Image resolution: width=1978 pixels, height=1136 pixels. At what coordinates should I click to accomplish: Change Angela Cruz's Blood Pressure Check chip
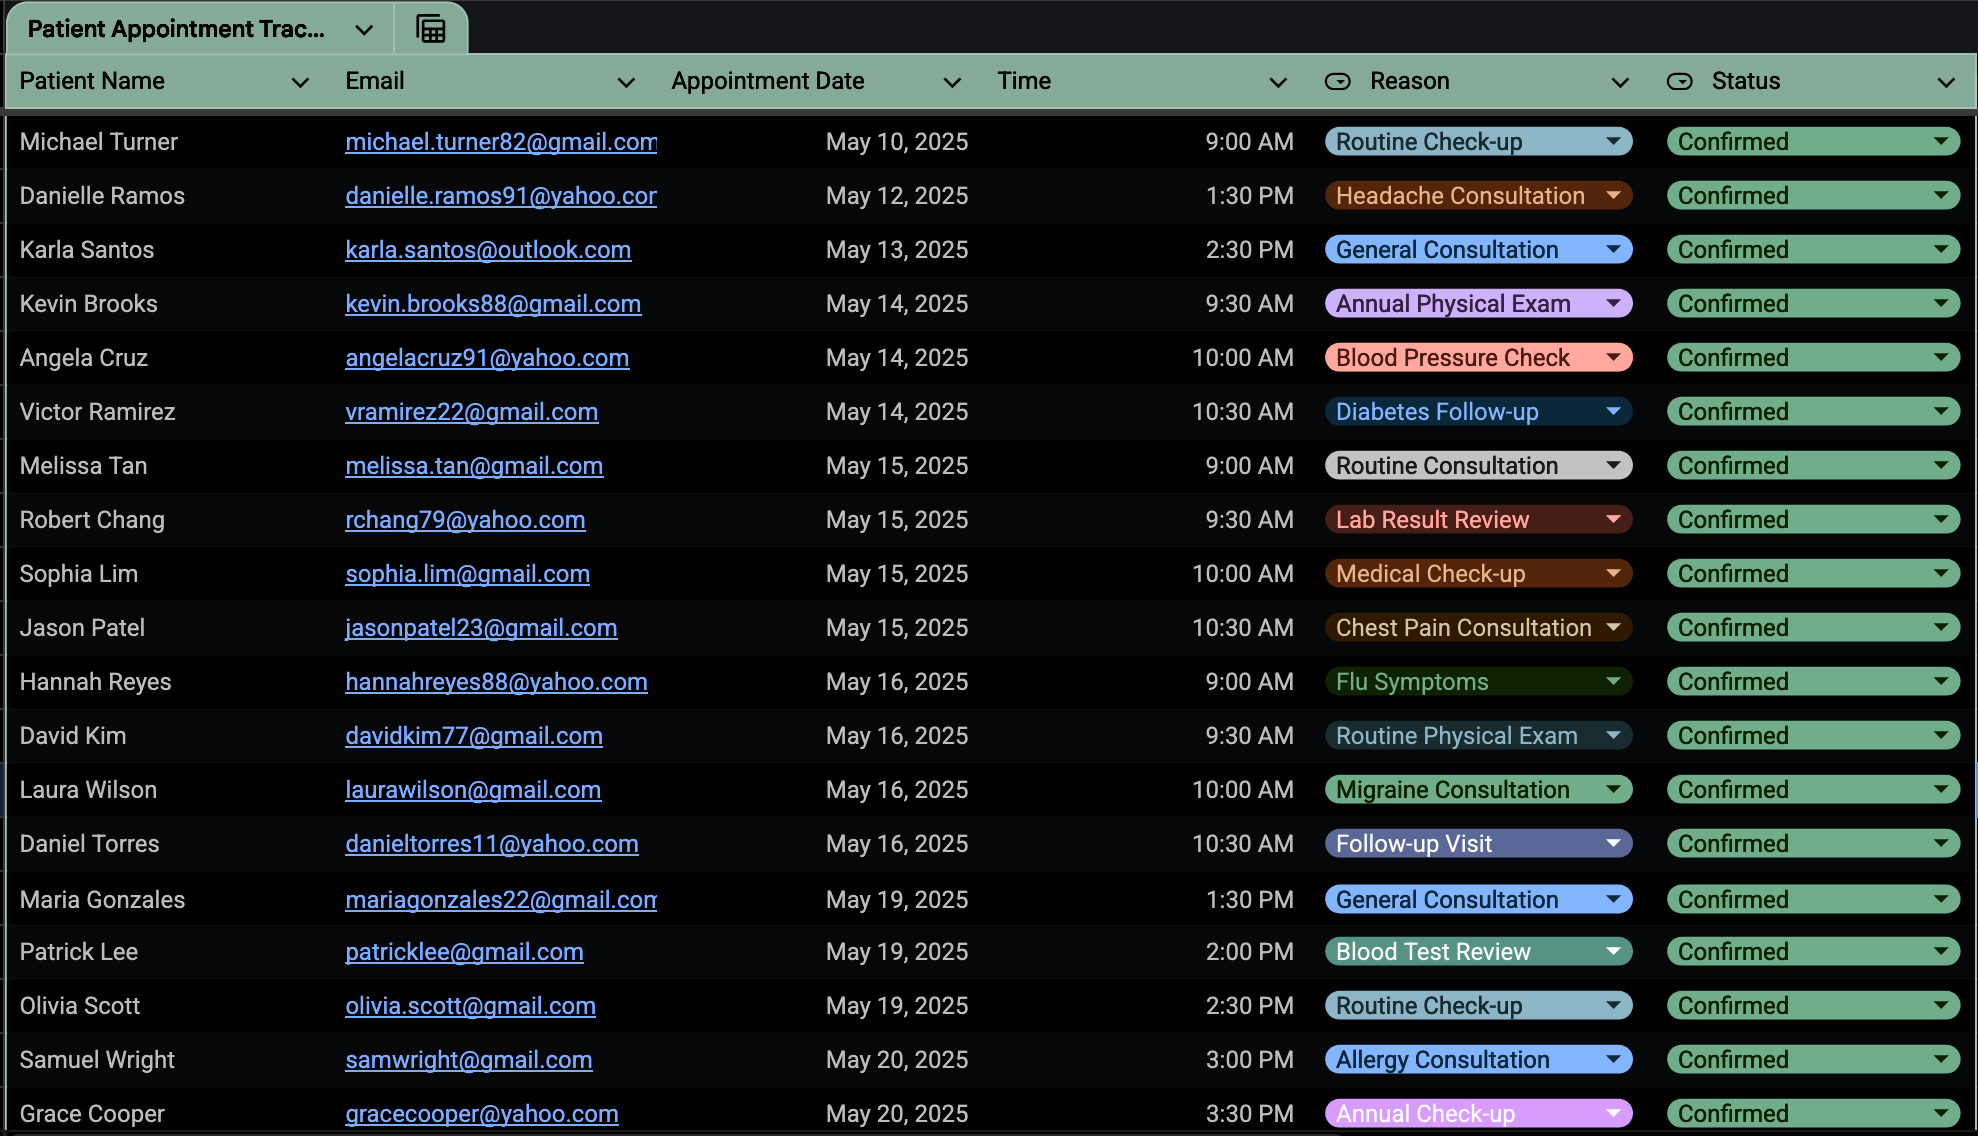(1477, 358)
